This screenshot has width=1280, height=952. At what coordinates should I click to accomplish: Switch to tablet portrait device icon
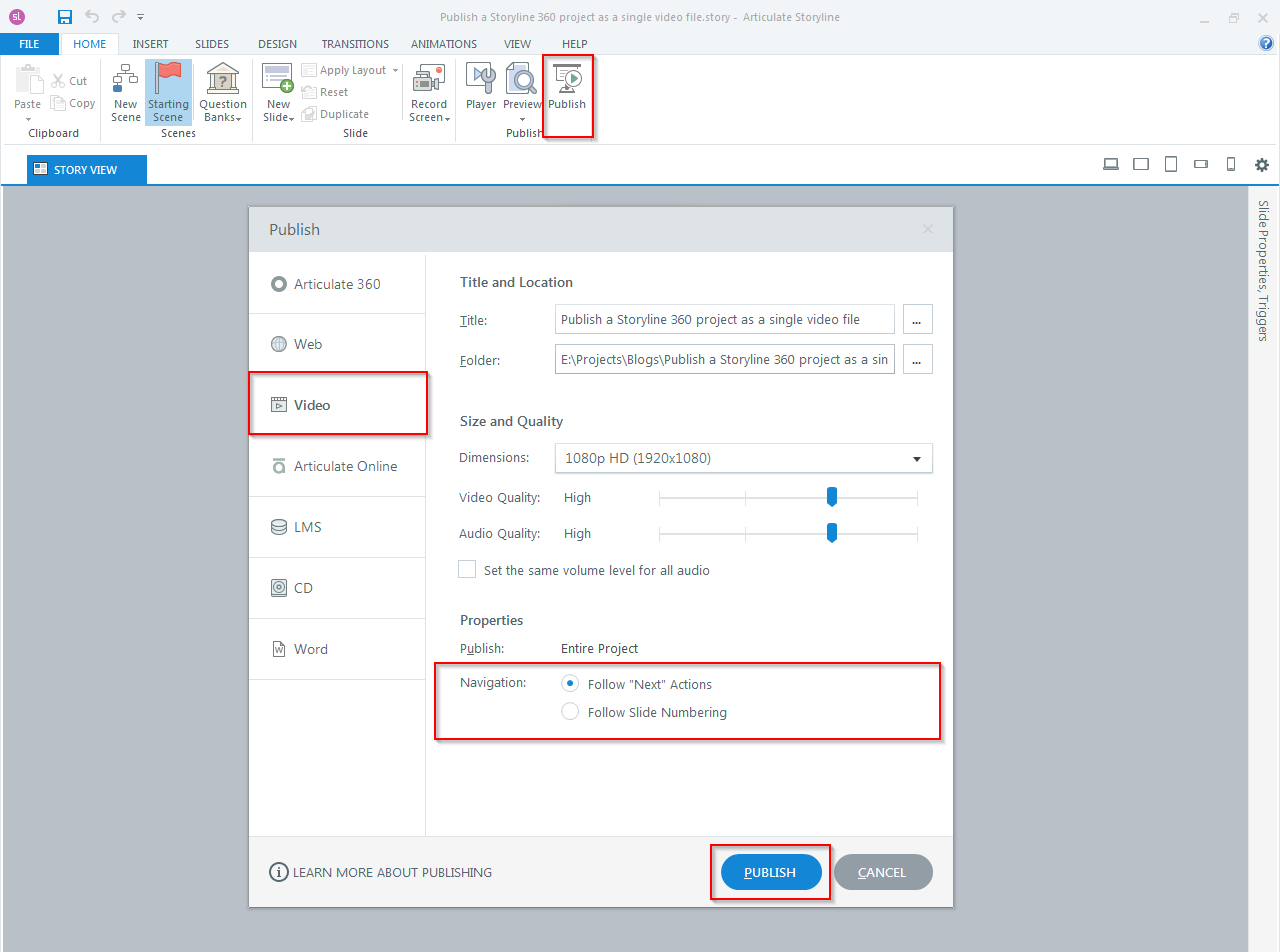pos(1171,165)
